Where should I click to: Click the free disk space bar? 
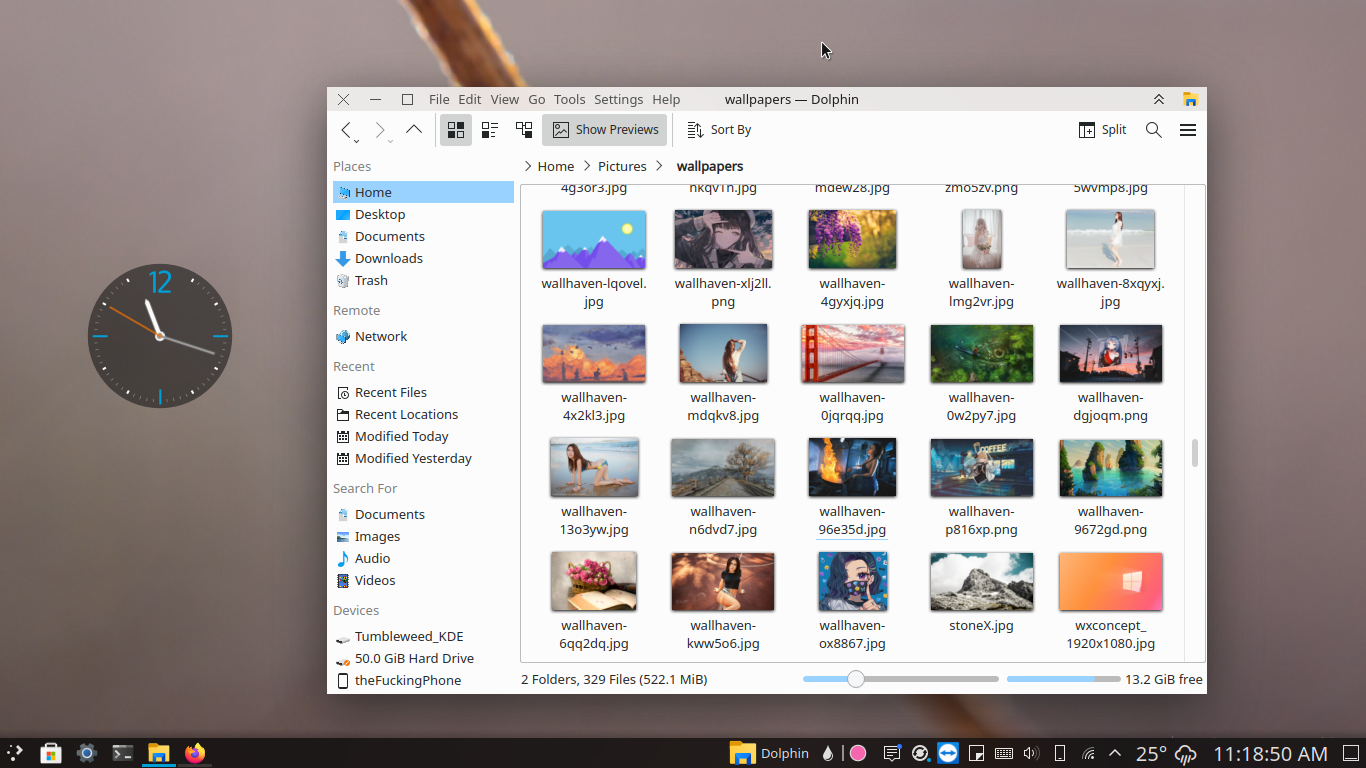click(x=1064, y=679)
